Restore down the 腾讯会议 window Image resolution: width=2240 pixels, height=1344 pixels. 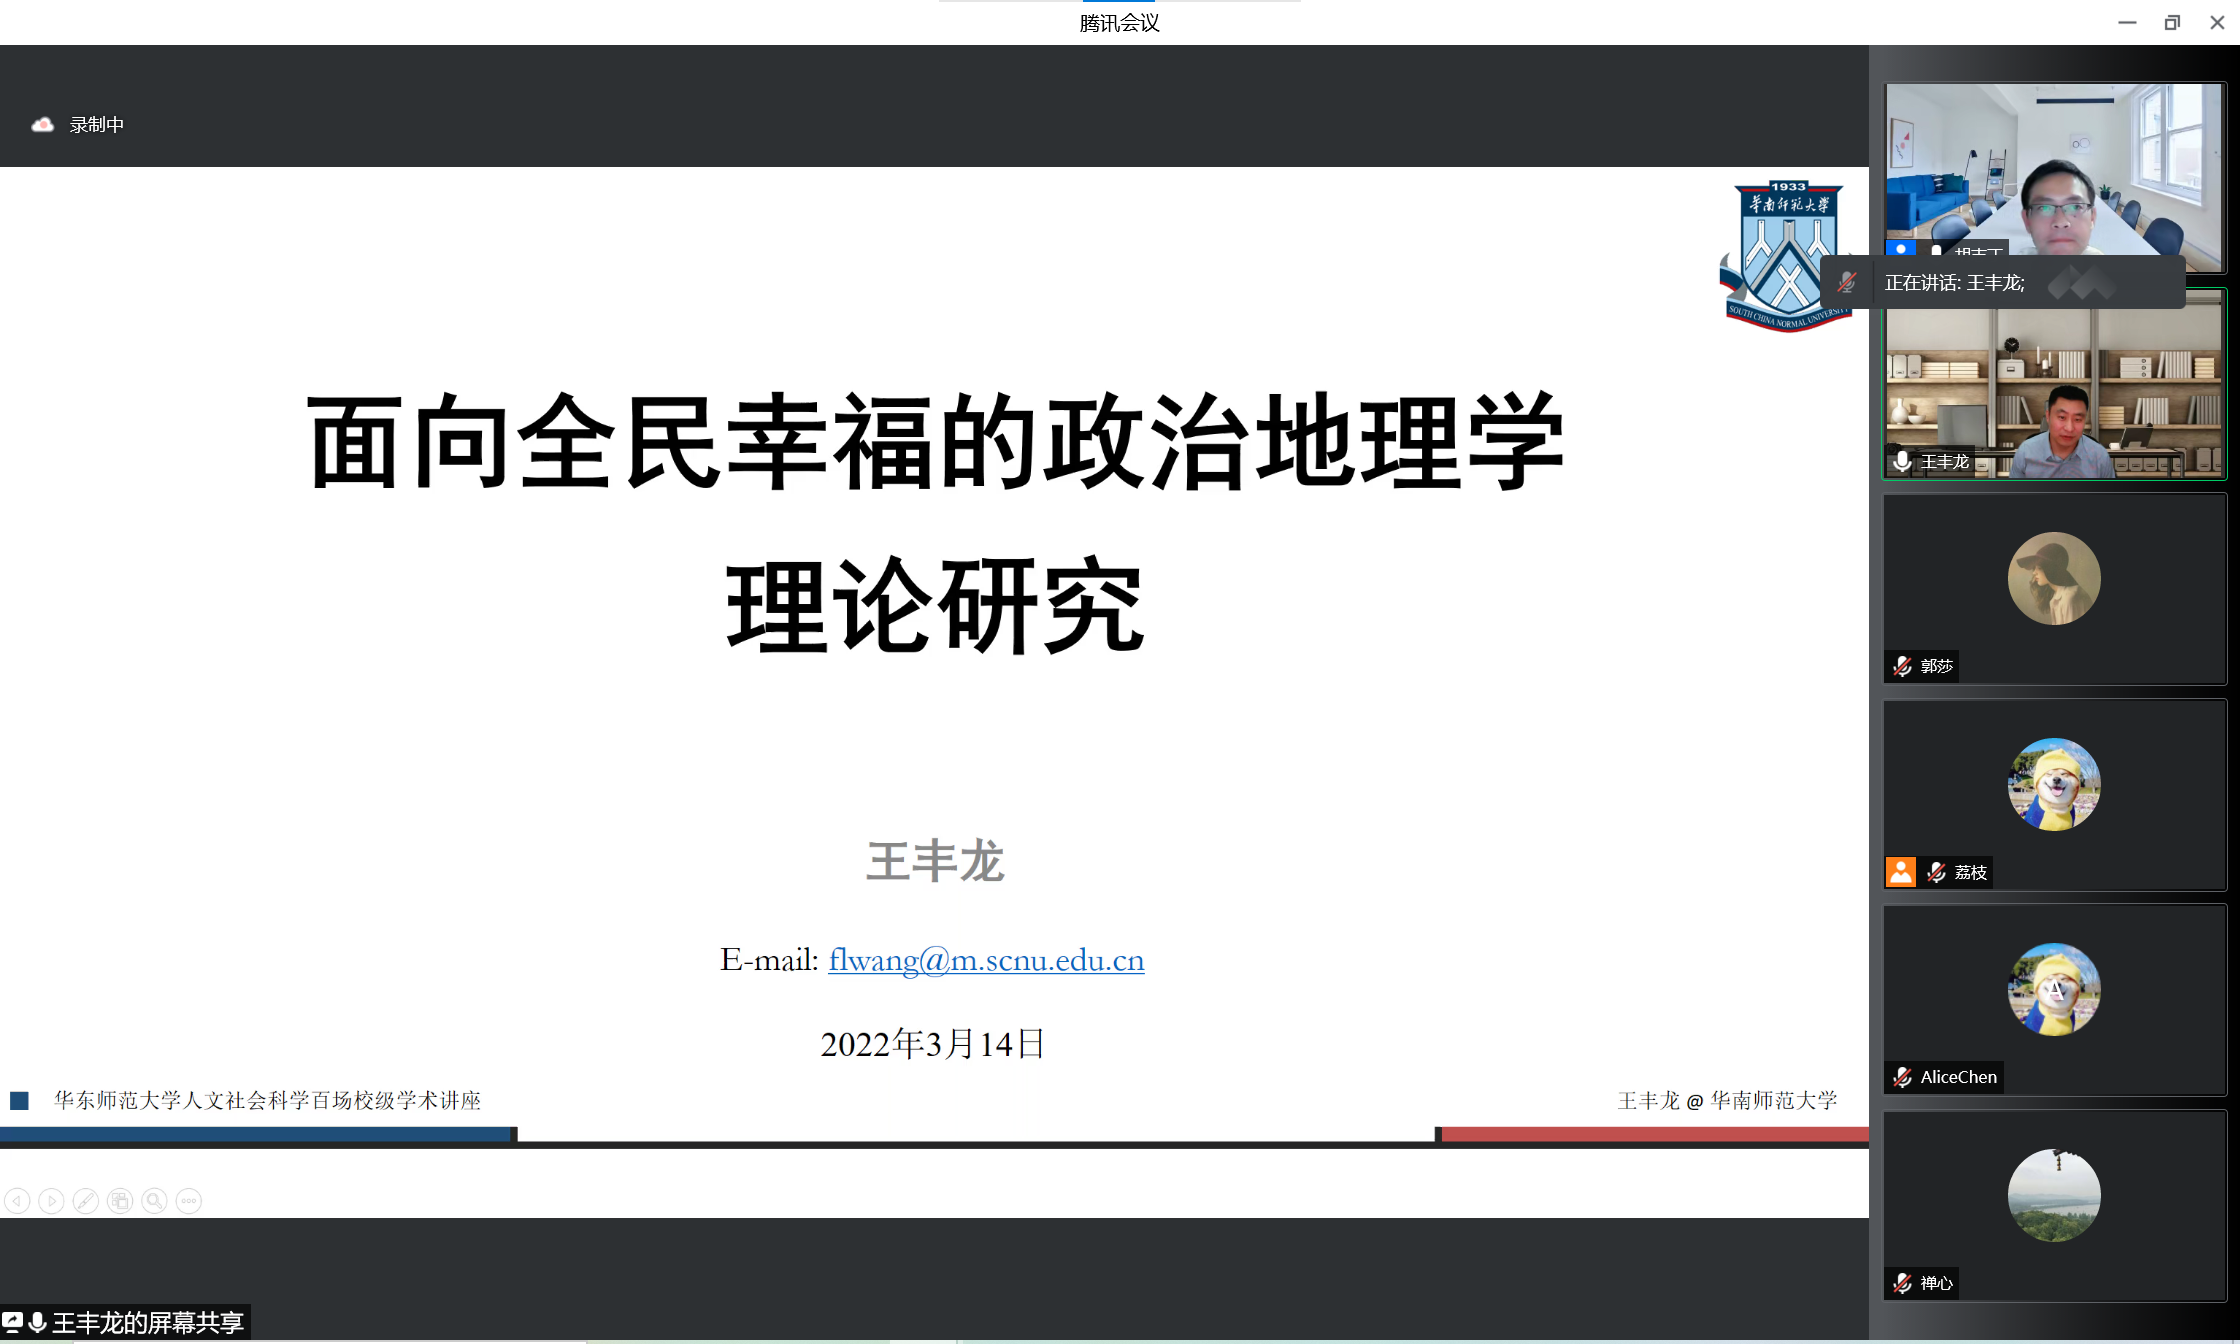tap(2172, 22)
